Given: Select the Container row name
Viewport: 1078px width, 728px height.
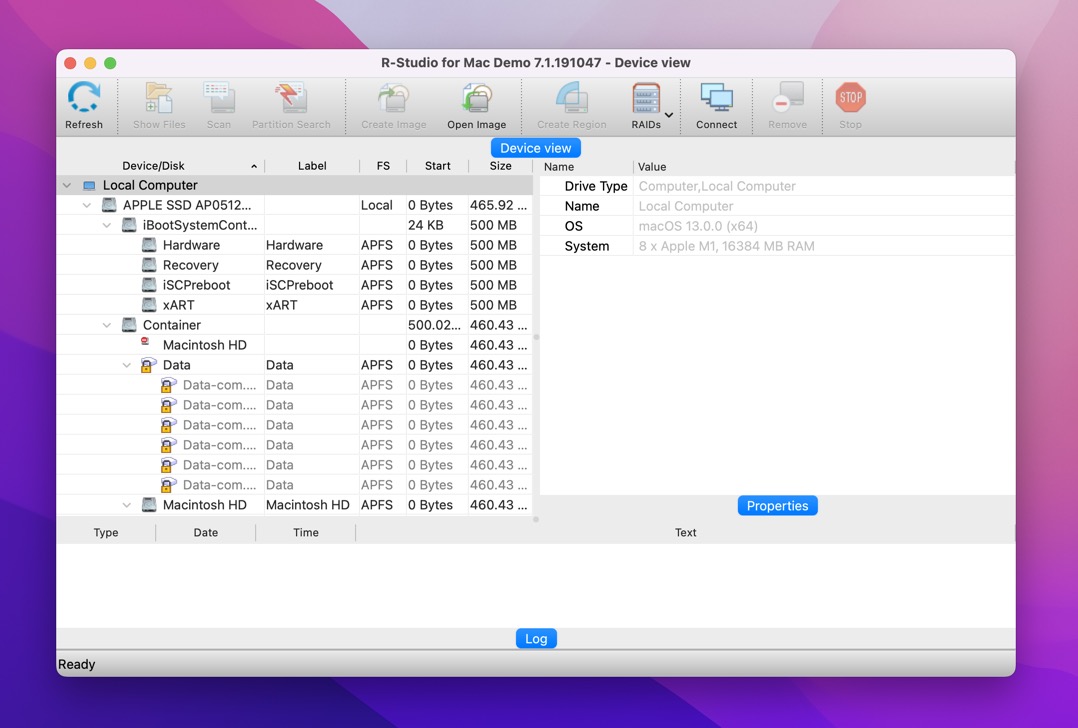Looking at the screenshot, I should pyautogui.click(x=172, y=324).
